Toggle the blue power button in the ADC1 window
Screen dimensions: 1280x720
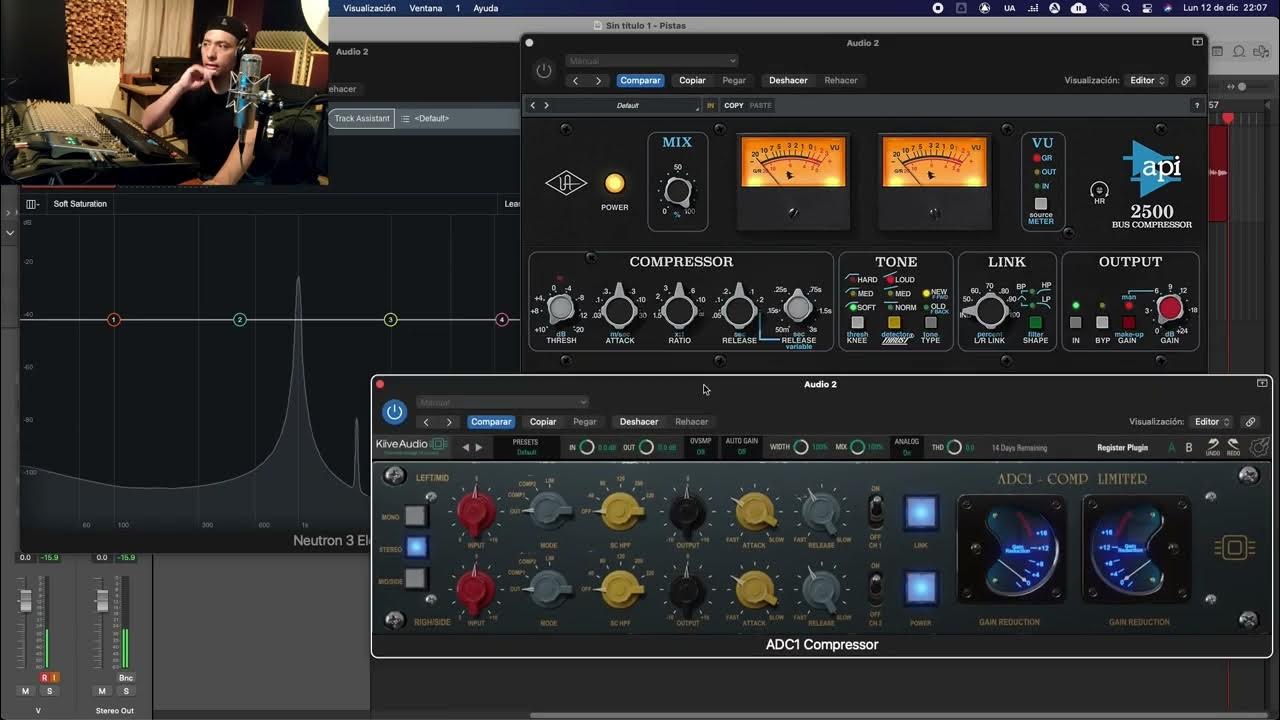click(x=394, y=412)
